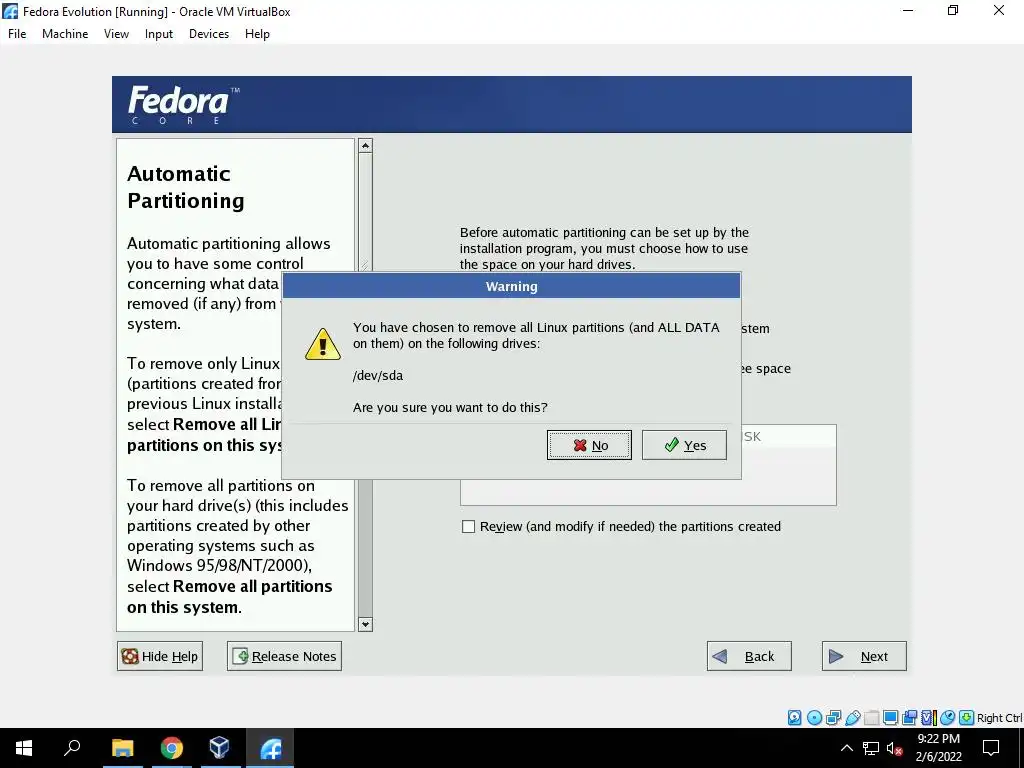Image resolution: width=1024 pixels, height=768 pixels.
Task: Minimize the VirtualBox window
Action: click(908, 10)
